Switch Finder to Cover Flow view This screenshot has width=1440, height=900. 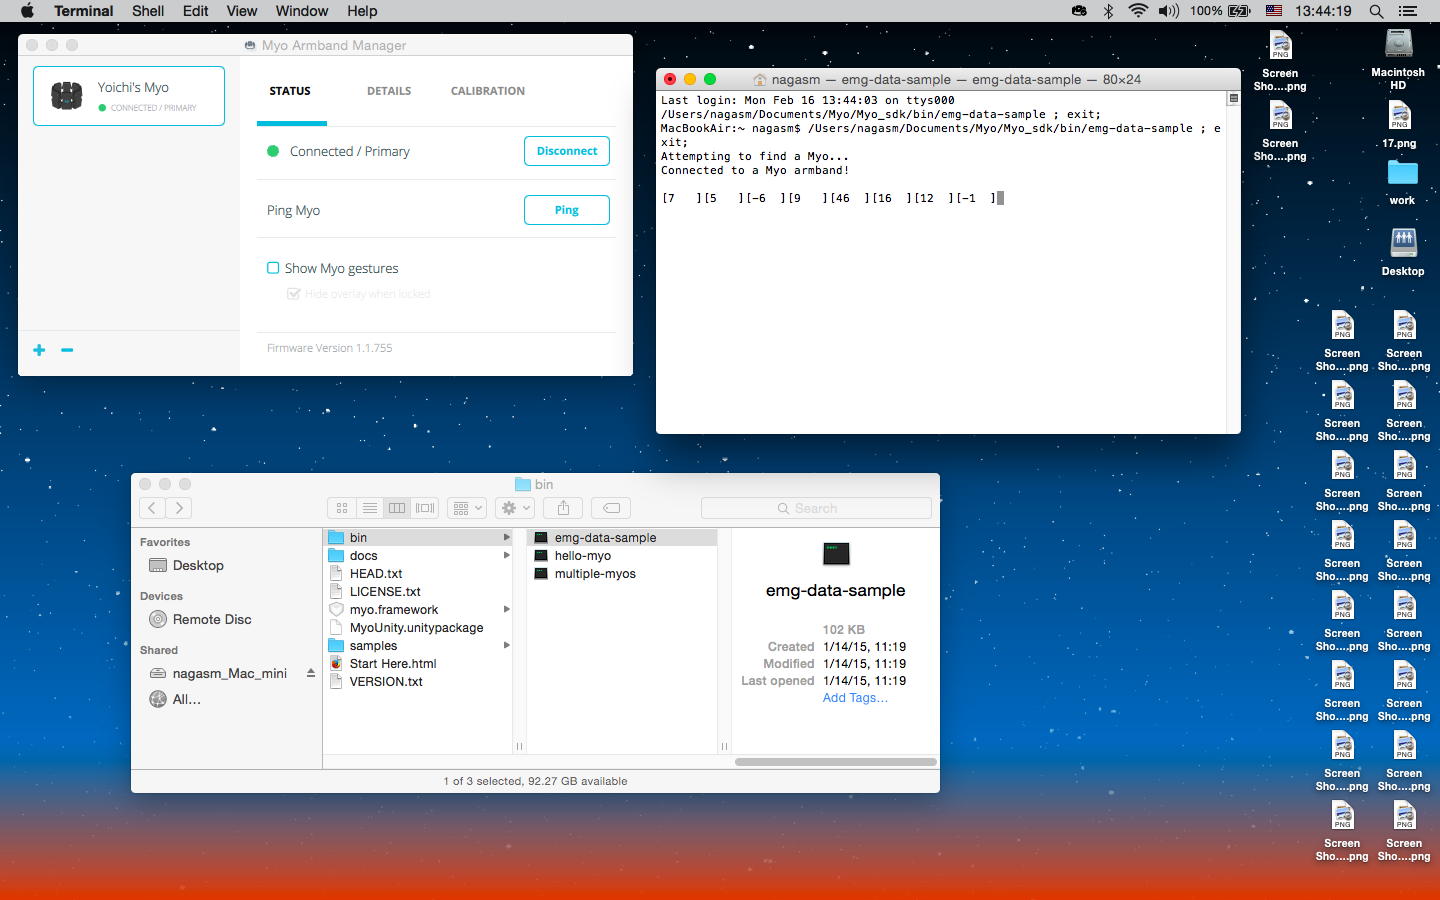(x=425, y=508)
